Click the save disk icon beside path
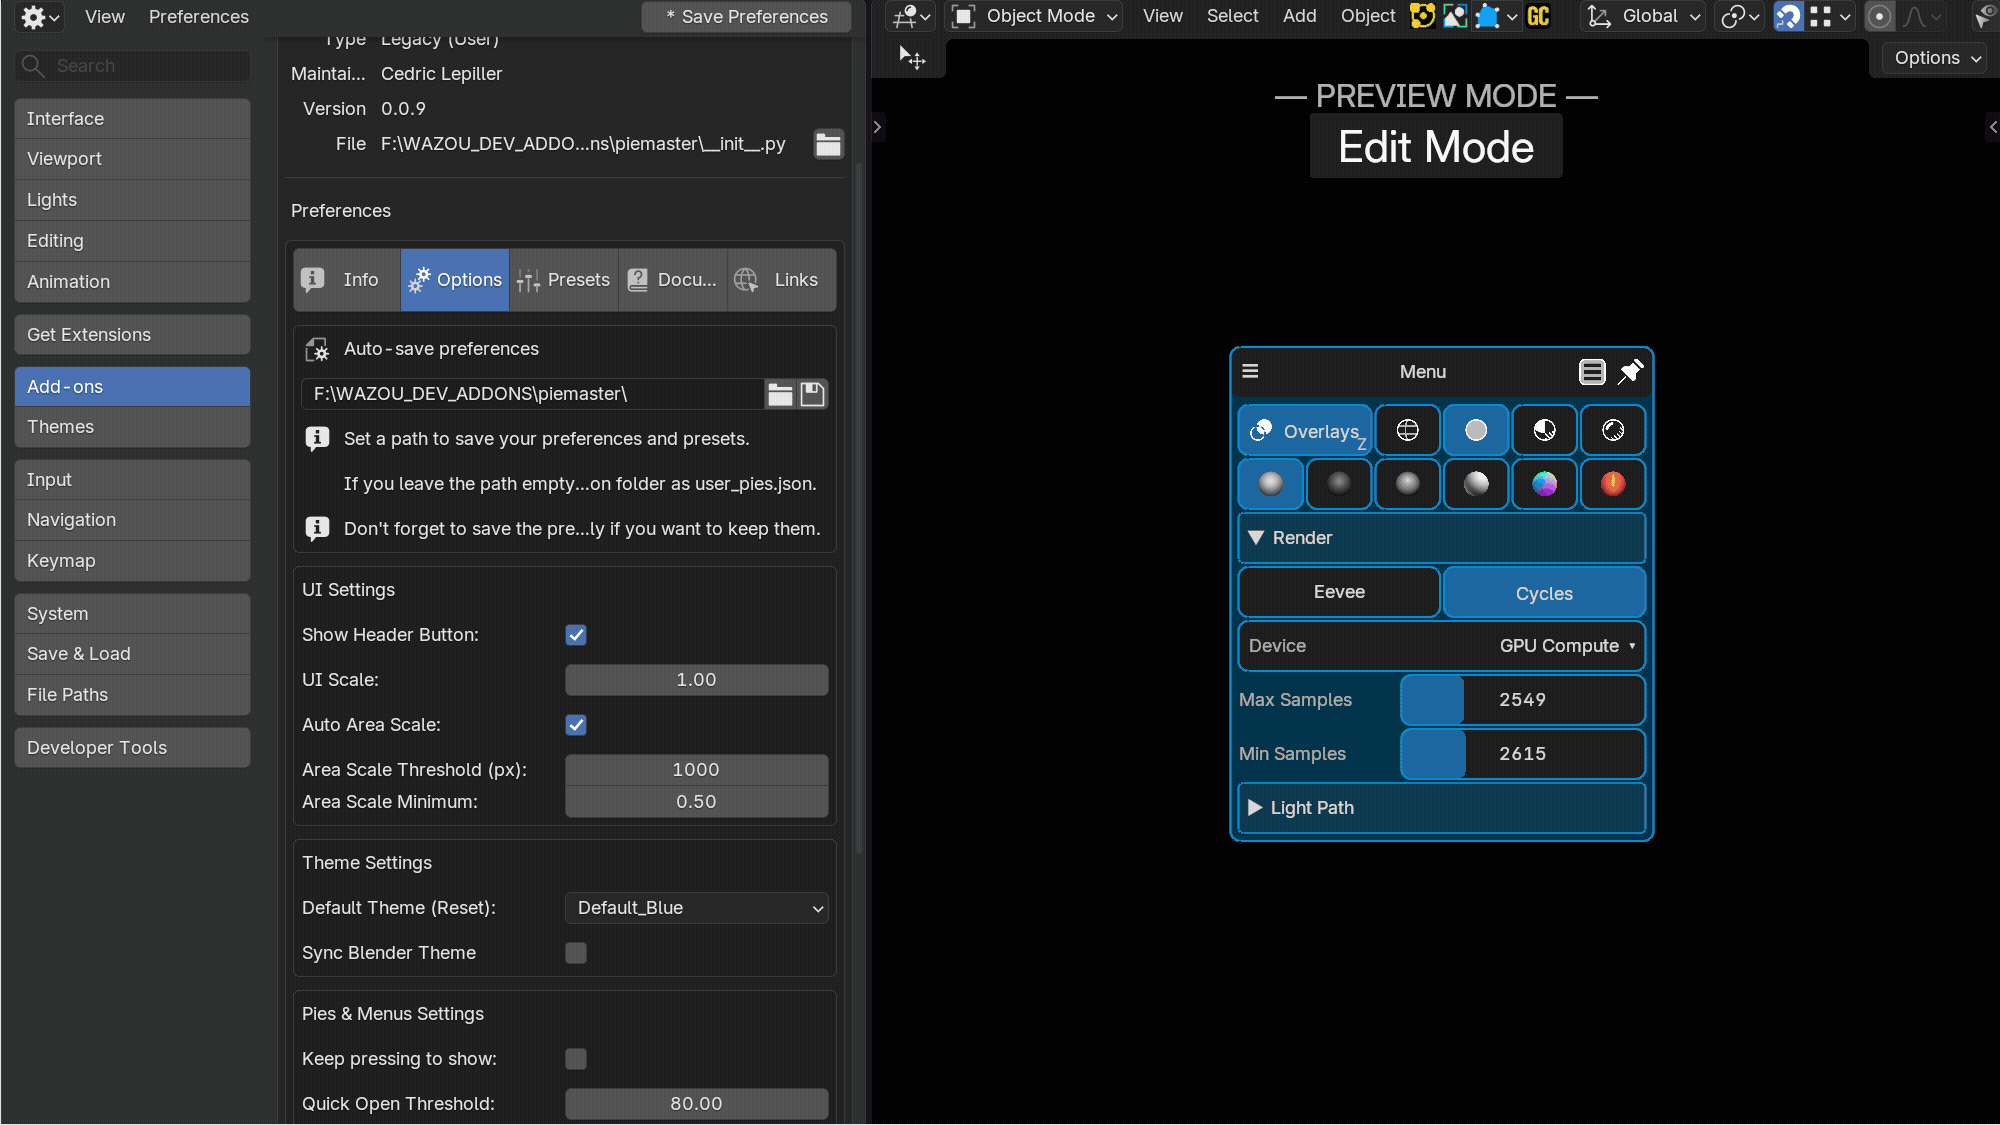Viewport: 2000px width, 1125px height. 813,394
